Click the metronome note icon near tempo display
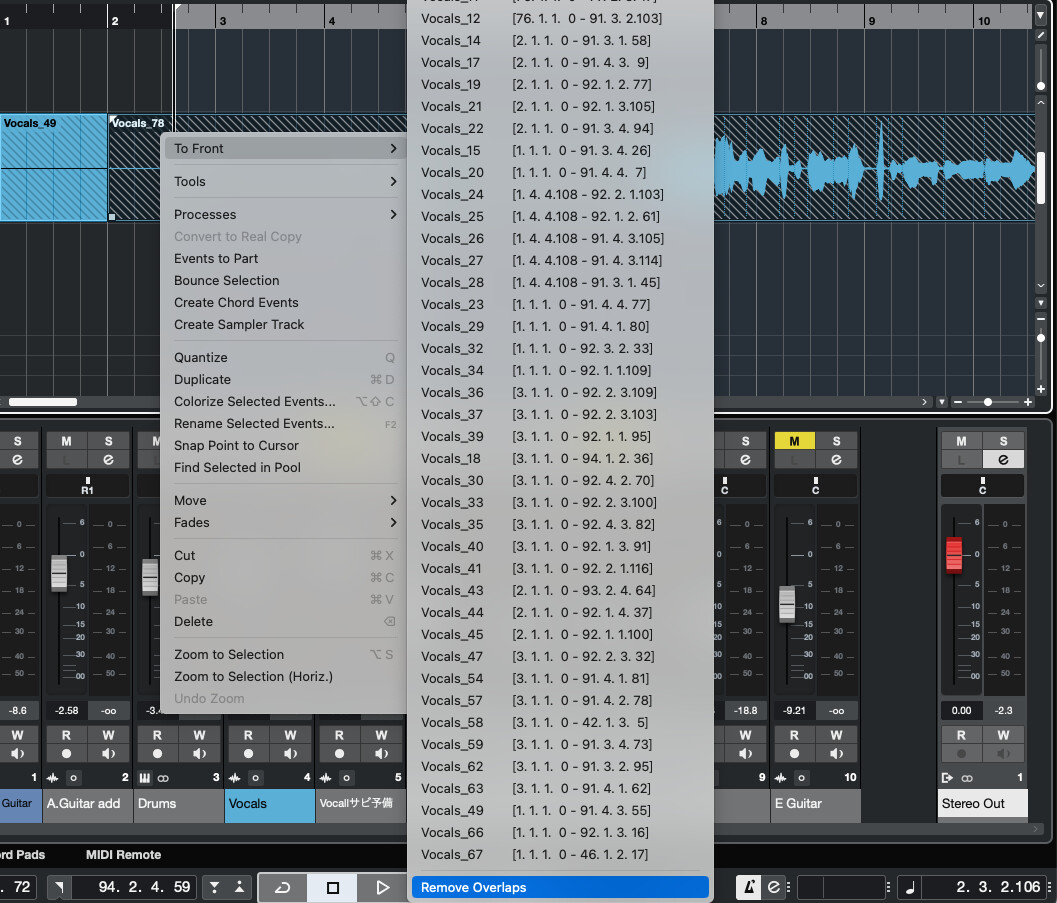Image resolution: width=1057 pixels, height=903 pixels. coord(909,887)
